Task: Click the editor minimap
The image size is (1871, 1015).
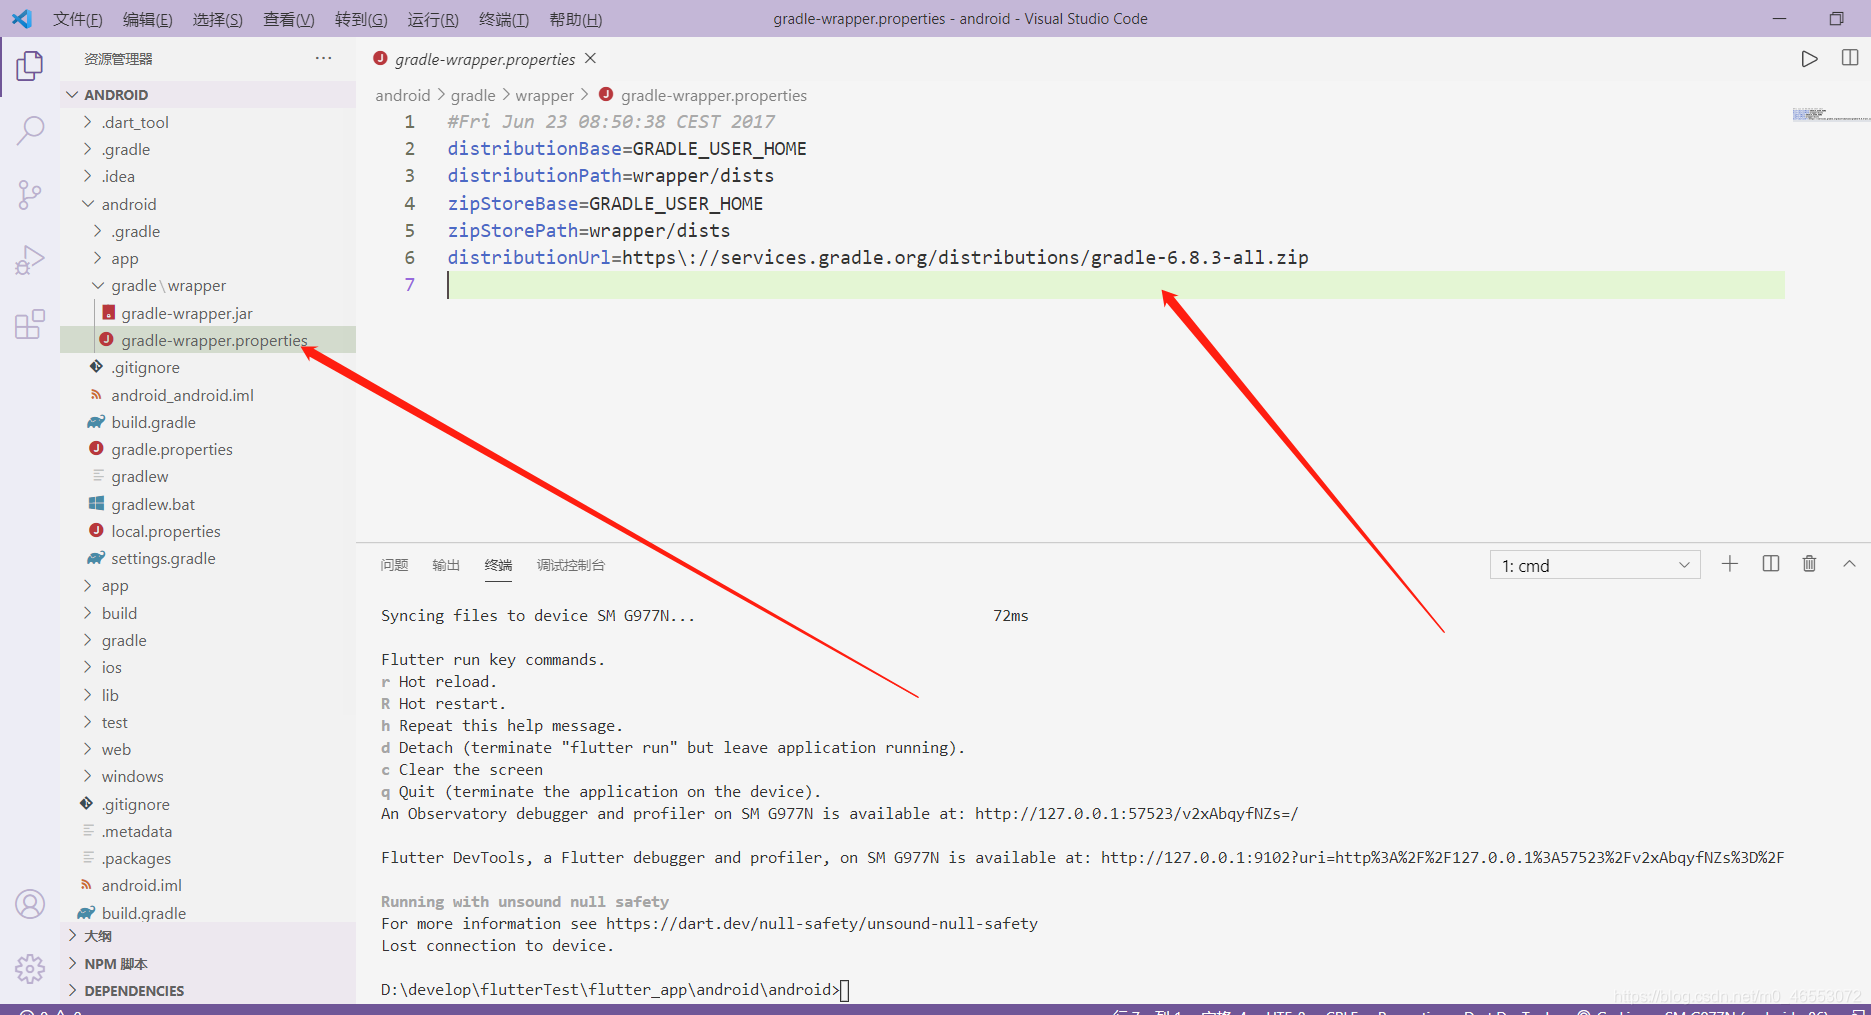Action: (1829, 115)
